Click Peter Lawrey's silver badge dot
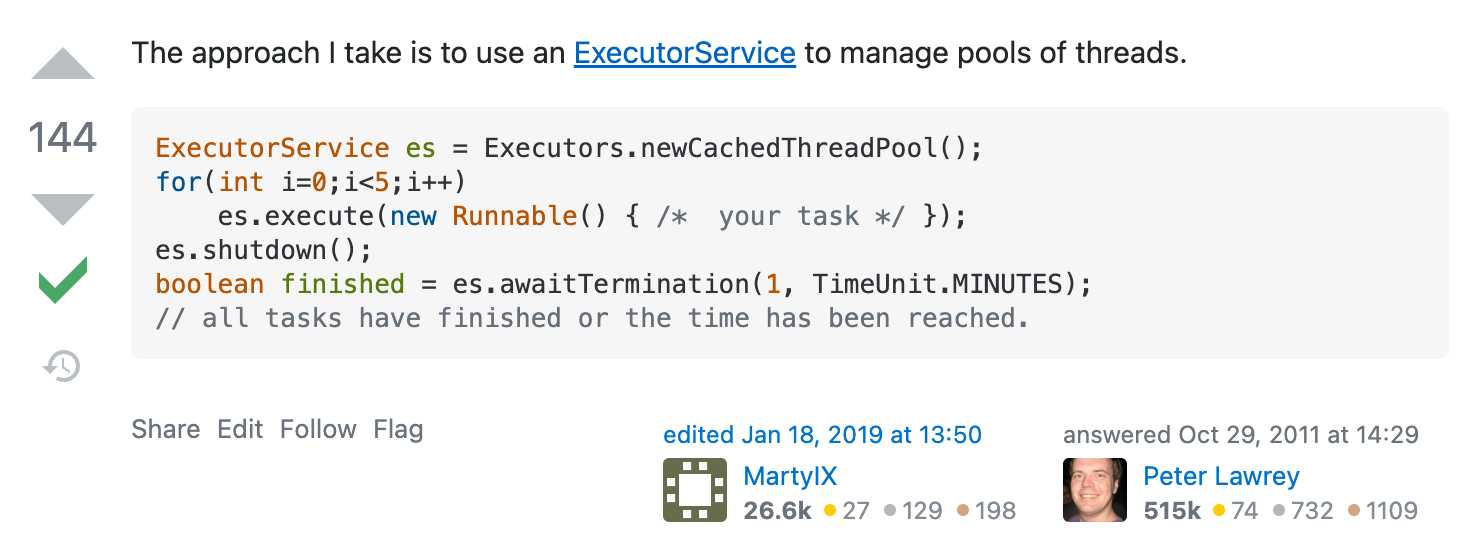This screenshot has height=558, width=1482. click(x=1280, y=511)
